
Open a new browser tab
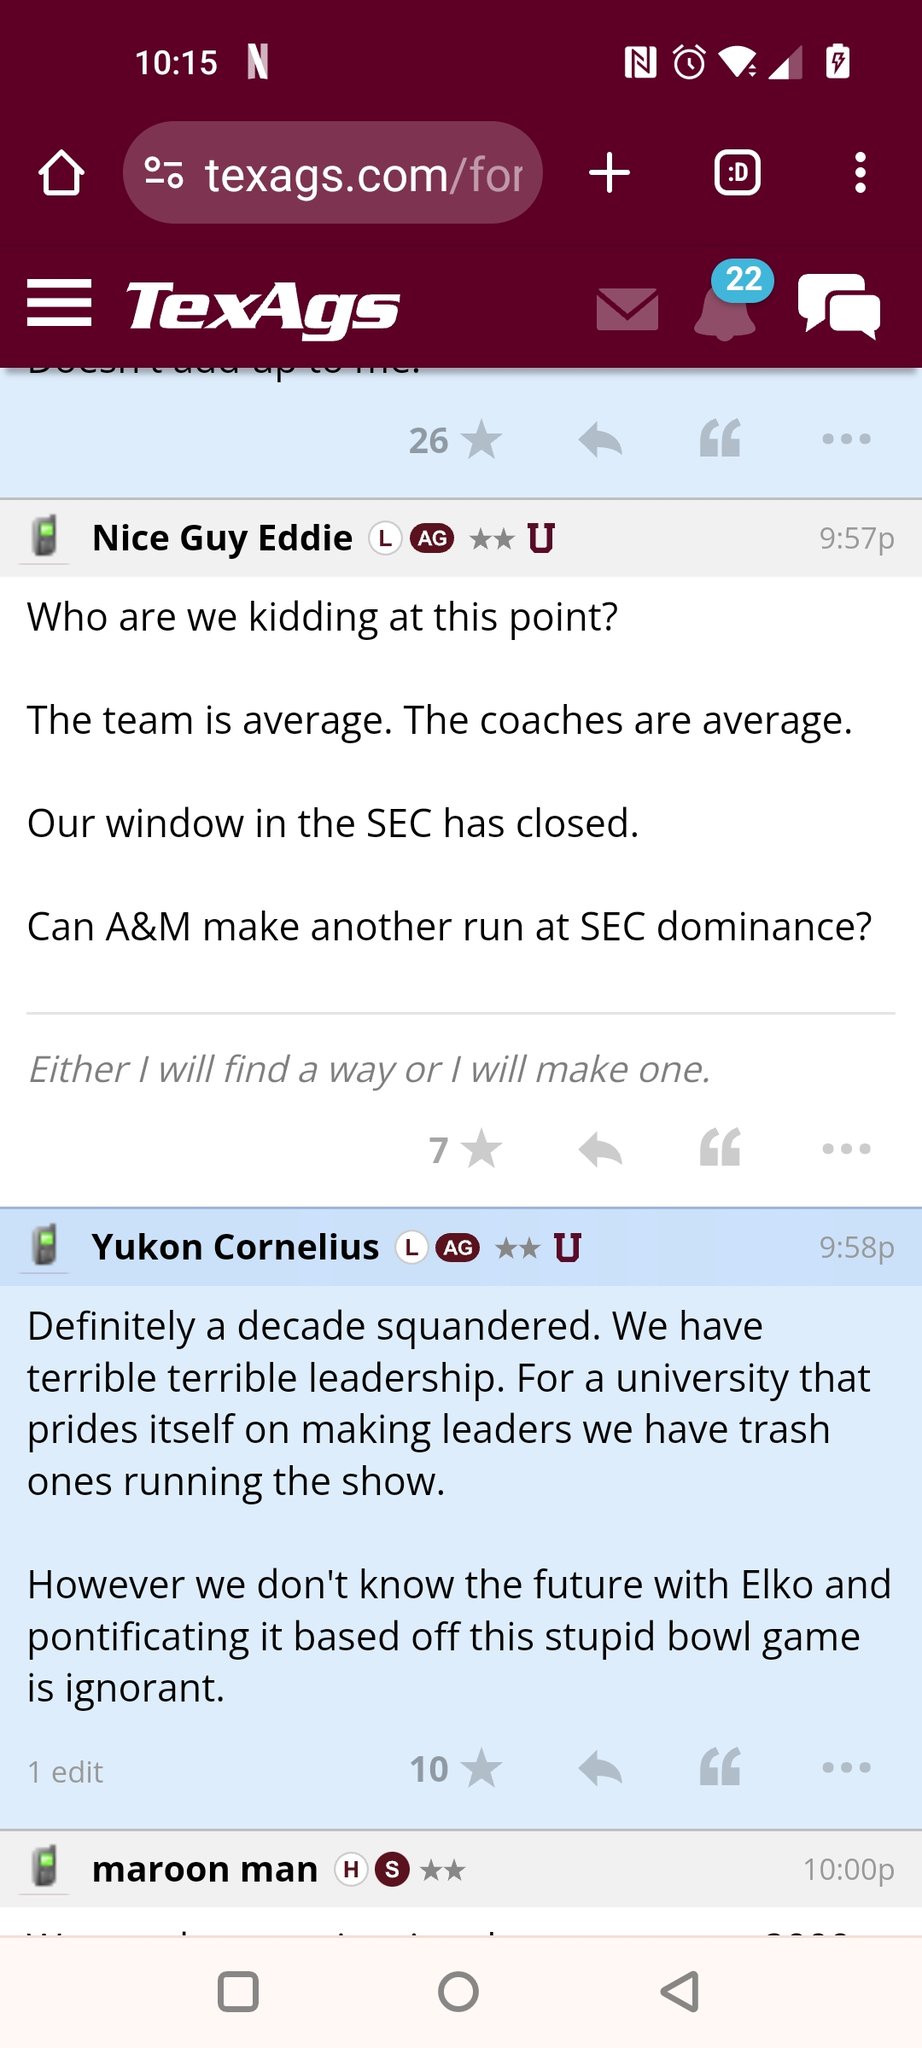(609, 173)
